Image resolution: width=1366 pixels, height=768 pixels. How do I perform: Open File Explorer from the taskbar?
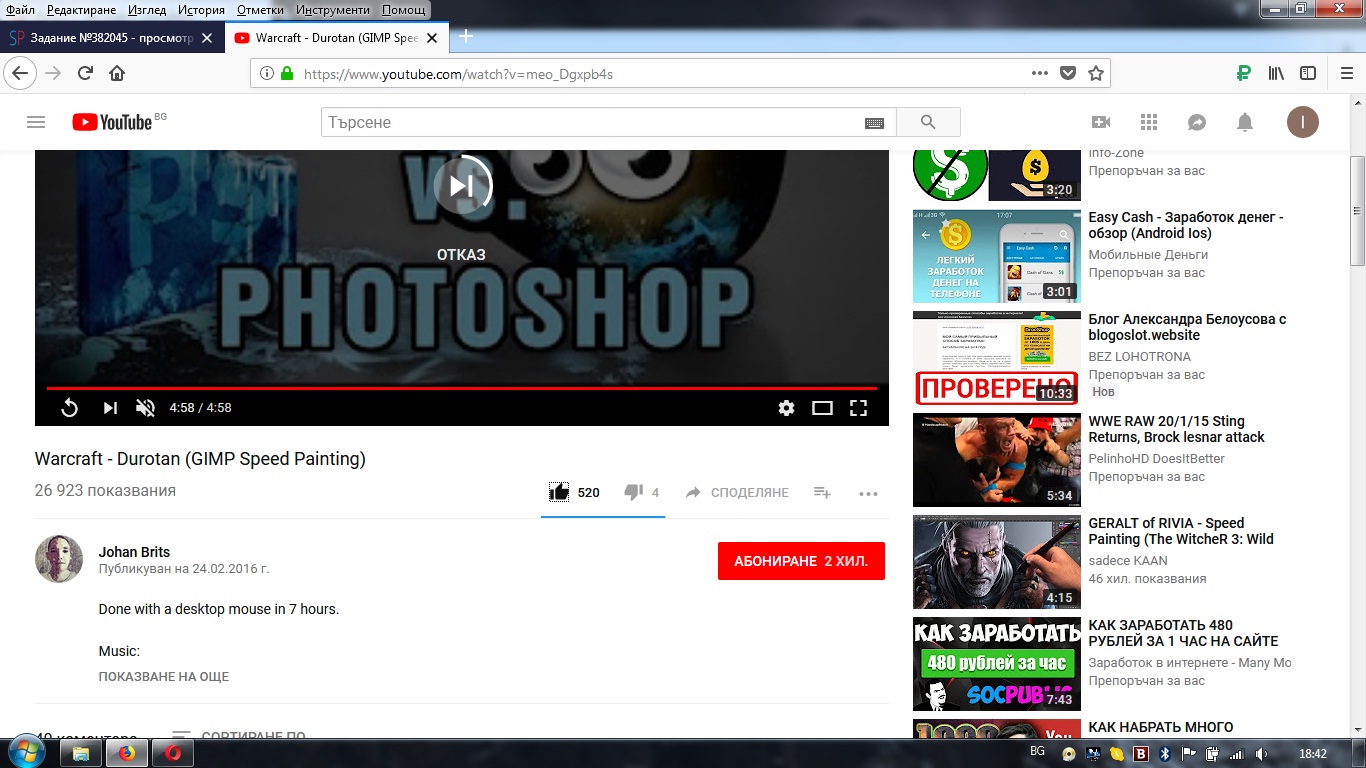coord(81,753)
